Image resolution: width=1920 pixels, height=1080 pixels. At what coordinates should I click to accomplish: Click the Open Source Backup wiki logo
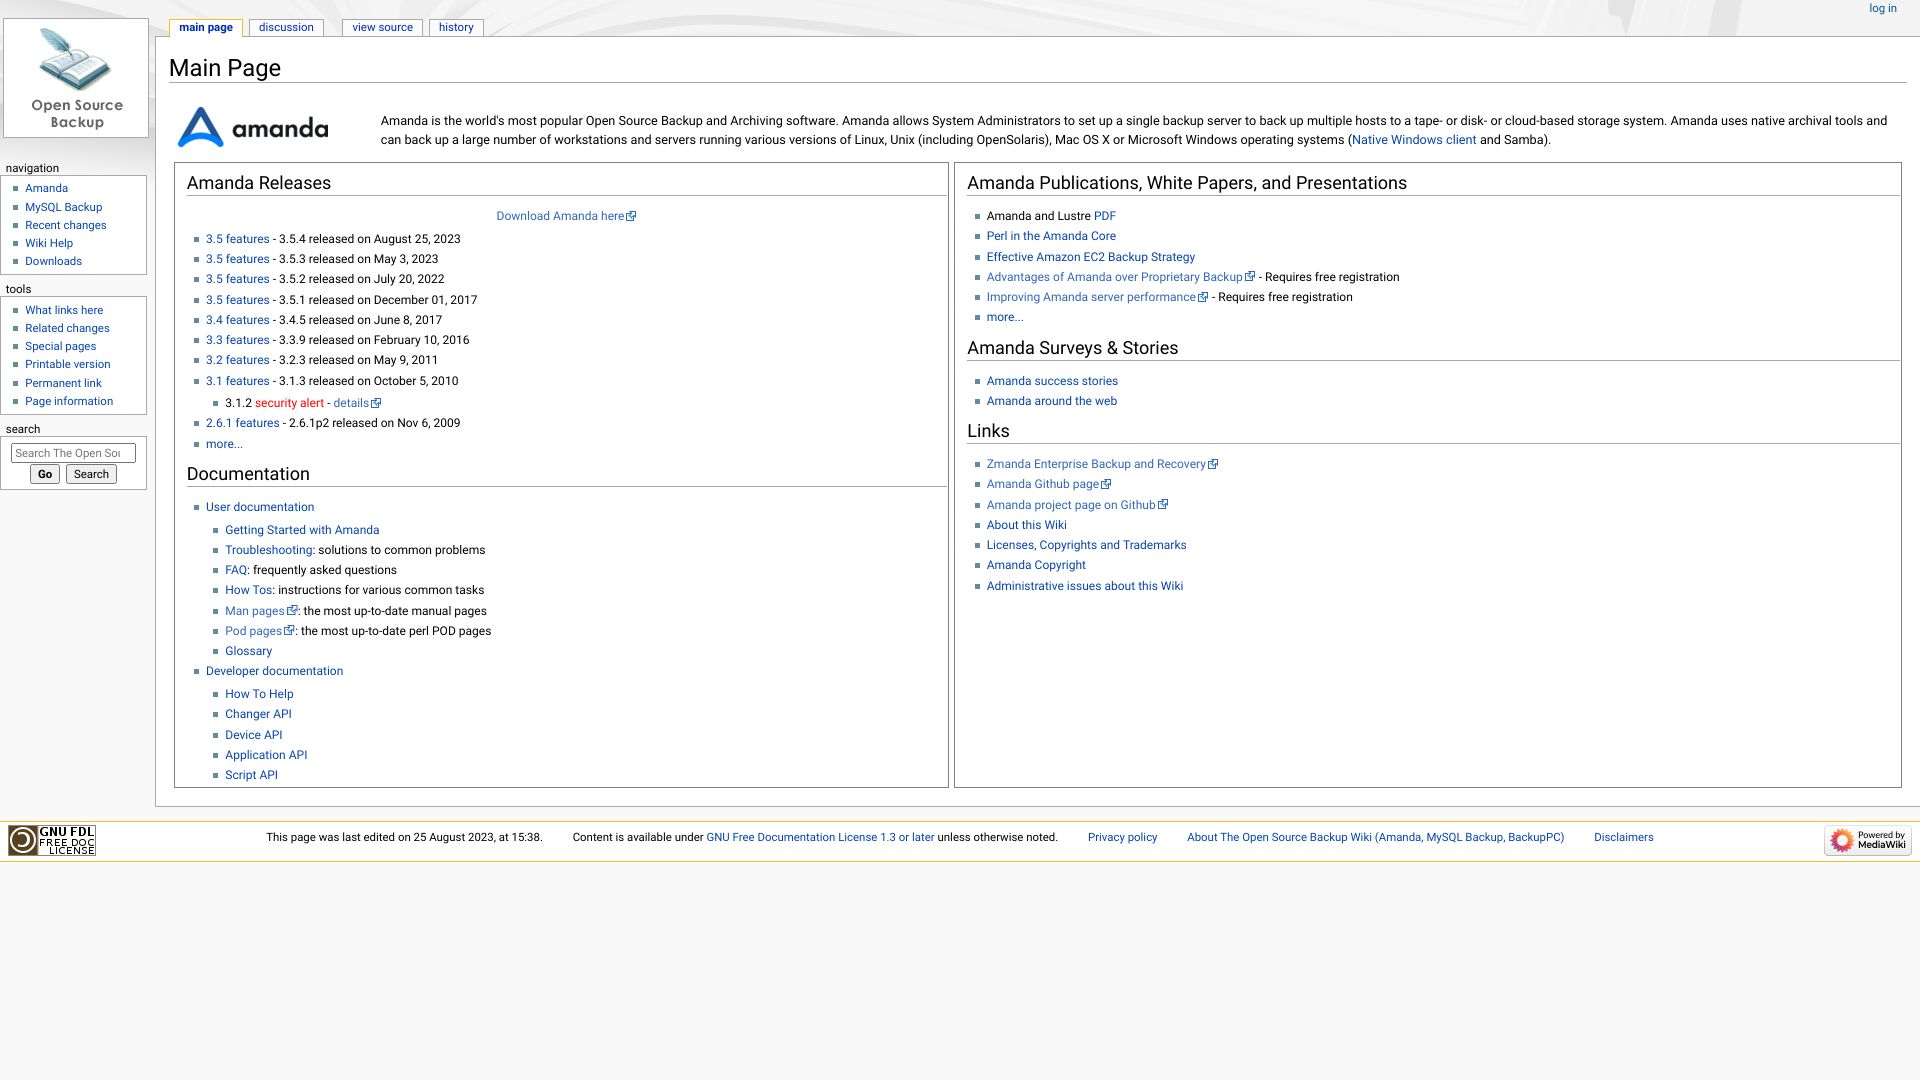(76, 78)
